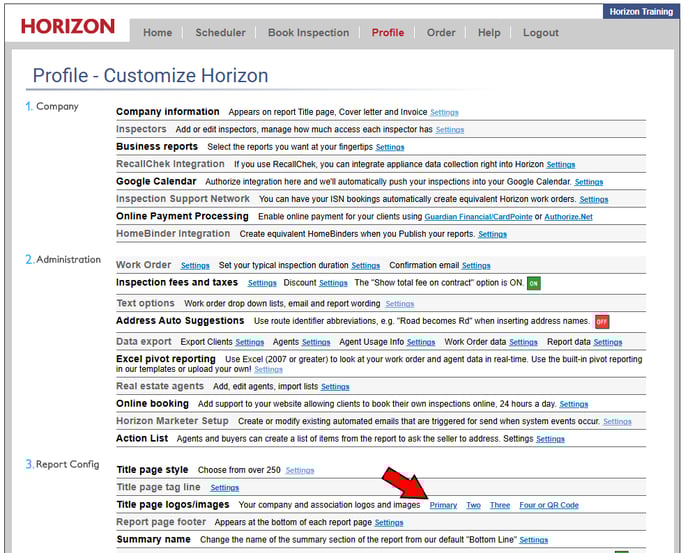Toggle Address Auto Suggestions OFF switch
Viewport: 688px width, 553px height.
tap(601, 322)
